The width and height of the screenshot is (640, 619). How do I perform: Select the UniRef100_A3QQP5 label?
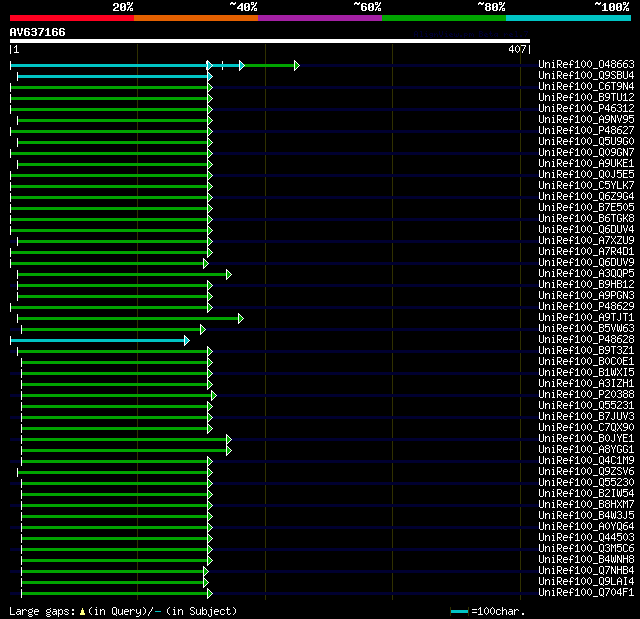click(586, 273)
